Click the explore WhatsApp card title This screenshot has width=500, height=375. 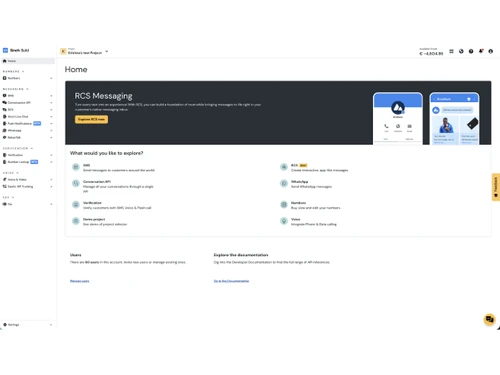[300, 182]
